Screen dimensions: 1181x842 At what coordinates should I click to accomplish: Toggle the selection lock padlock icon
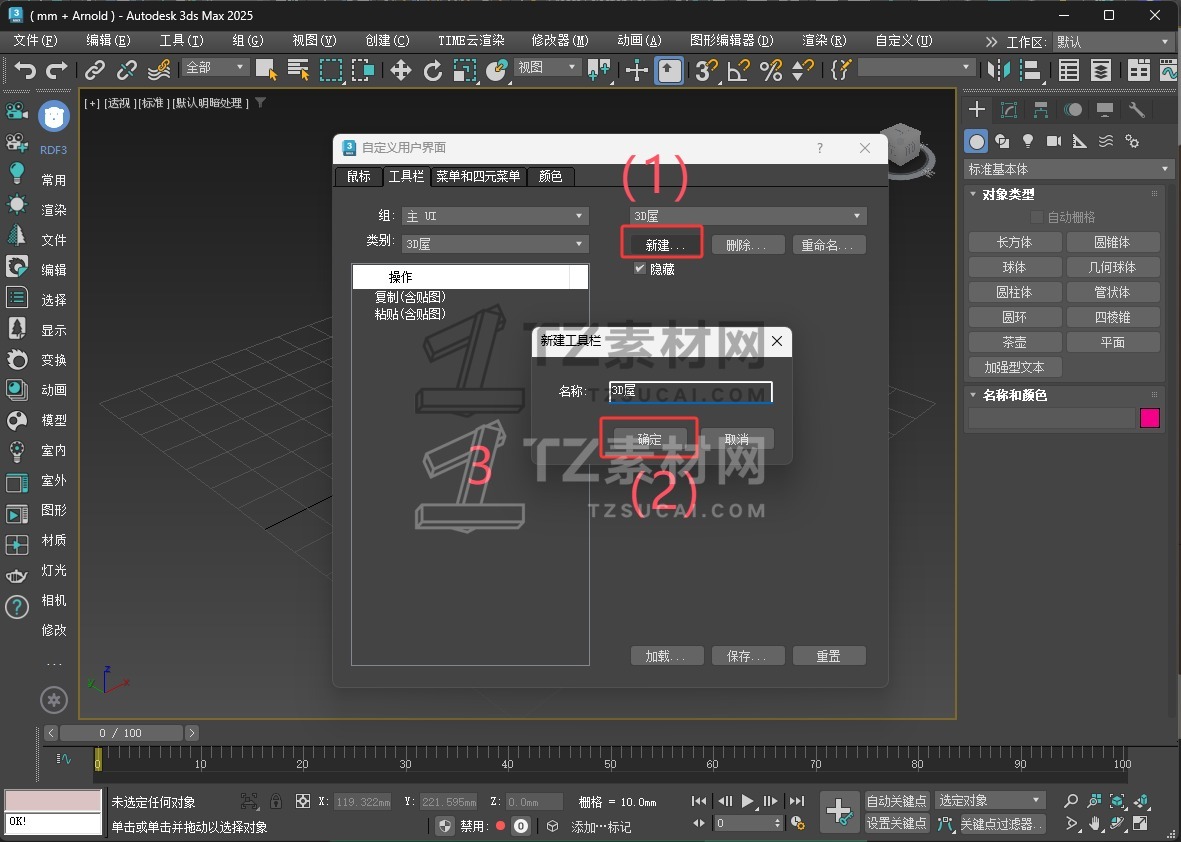click(x=276, y=801)
